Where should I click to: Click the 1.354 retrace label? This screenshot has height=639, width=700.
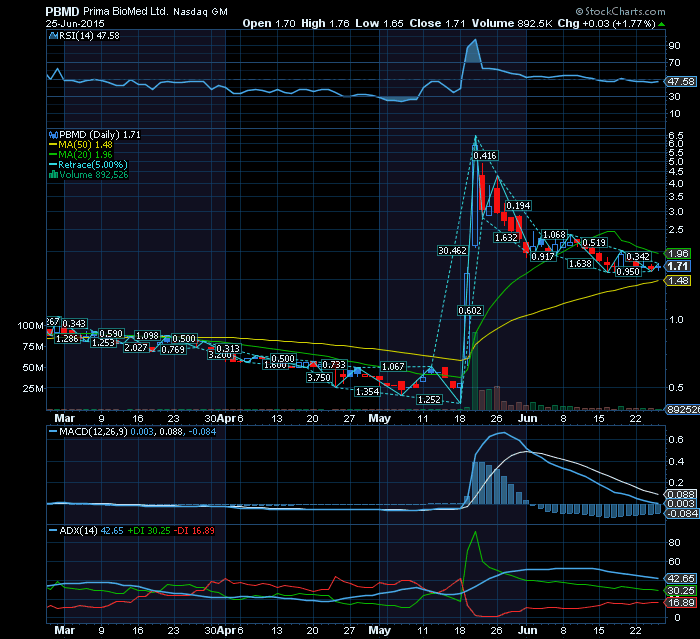pyautogui.click(x=367, y=392)
